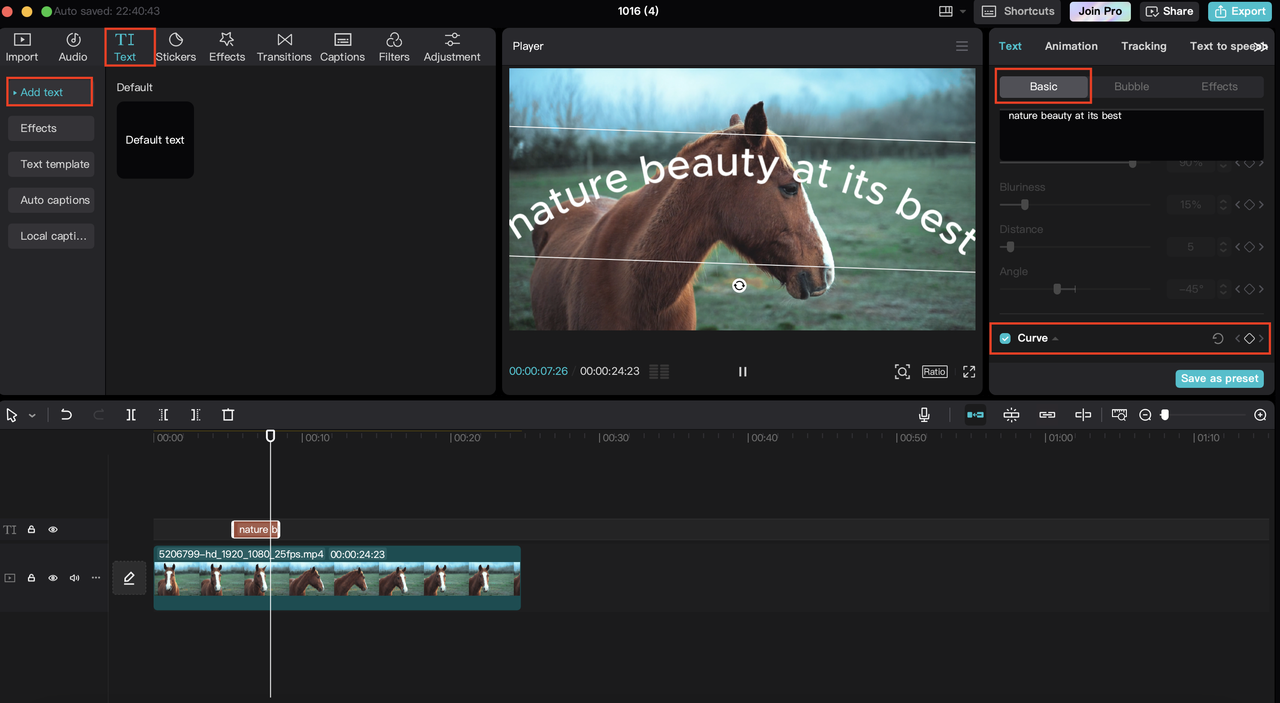Screen dimensions: 1280x703
Task: Open the Ratio selector
Action: point(934,371)
